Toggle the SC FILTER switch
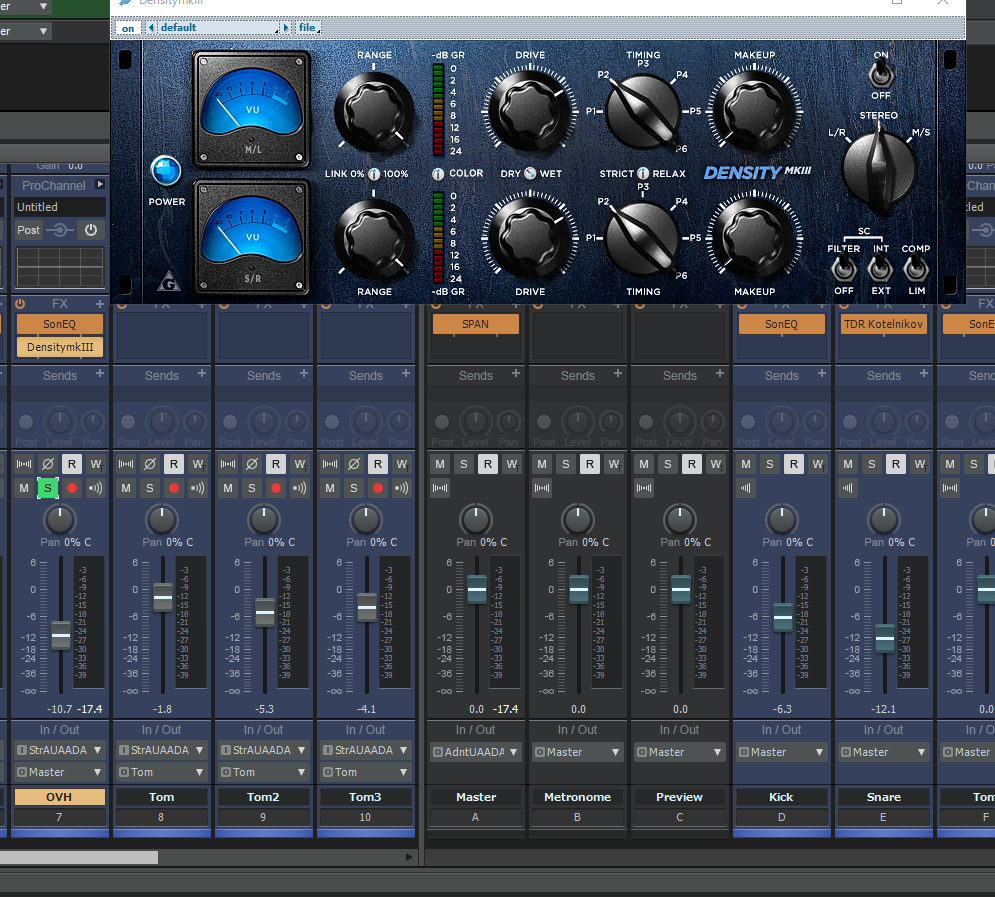995x897 pixels. [x=843, y=268]
